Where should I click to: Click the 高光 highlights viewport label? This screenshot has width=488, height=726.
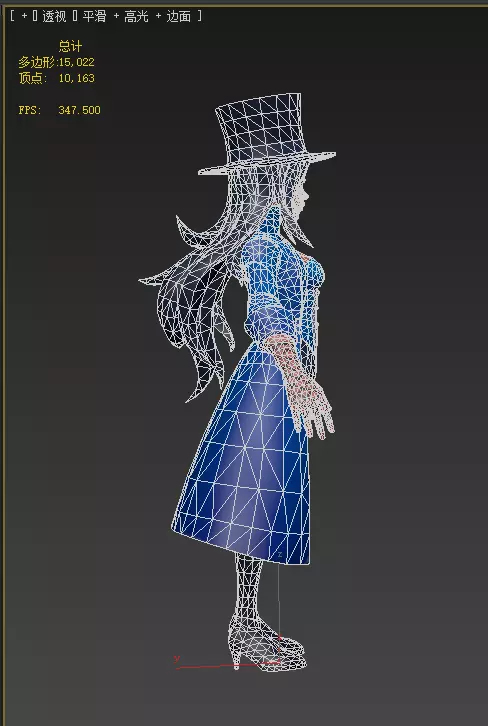click(x=136, y=16)
